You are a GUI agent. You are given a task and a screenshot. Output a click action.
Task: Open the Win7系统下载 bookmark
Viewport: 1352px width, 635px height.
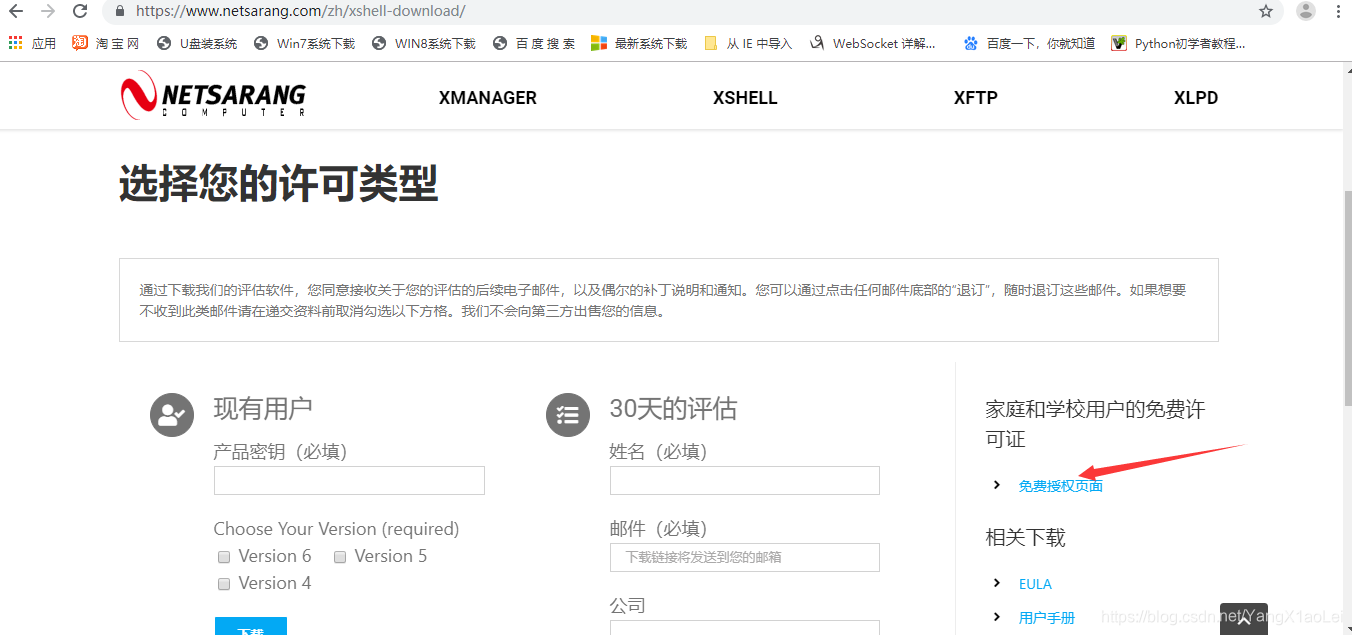coord(304,43)
